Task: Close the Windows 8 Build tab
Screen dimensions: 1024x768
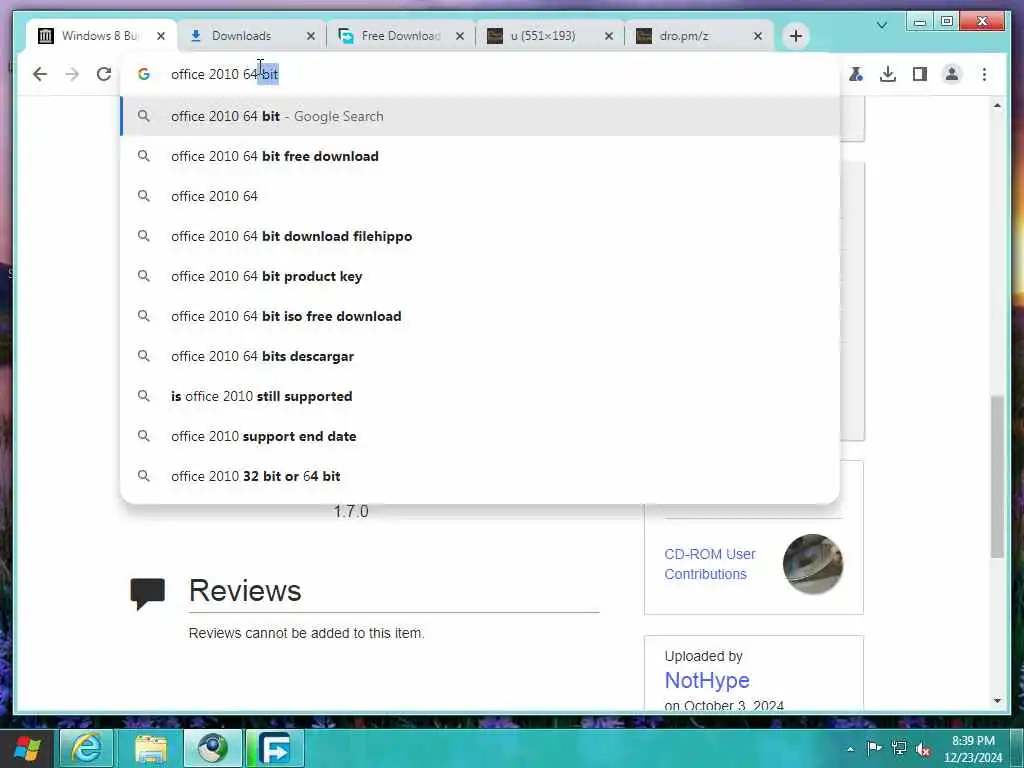Action: click(x=161, y=36)
